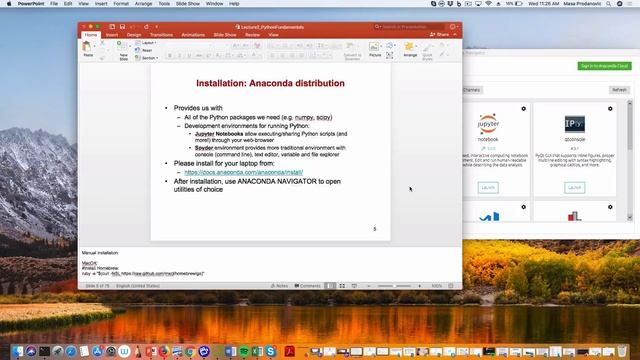Open the Layout dropdown in the ribbon

click(147, 43)
